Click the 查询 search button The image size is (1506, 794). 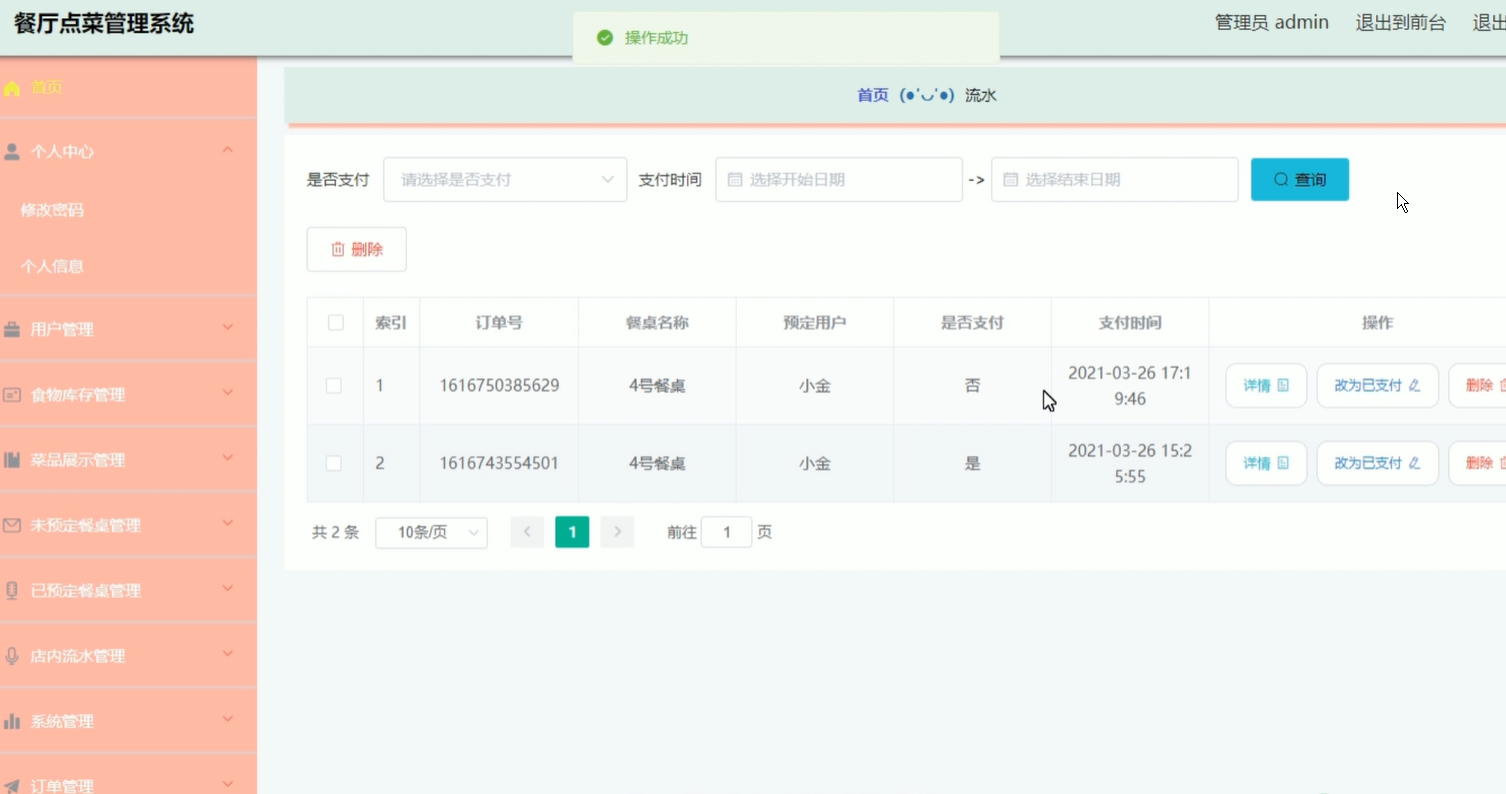(1300, 180)
